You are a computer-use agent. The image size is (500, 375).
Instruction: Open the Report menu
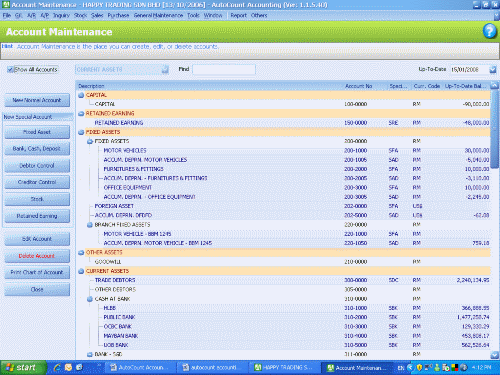click(x=238, y=15)
